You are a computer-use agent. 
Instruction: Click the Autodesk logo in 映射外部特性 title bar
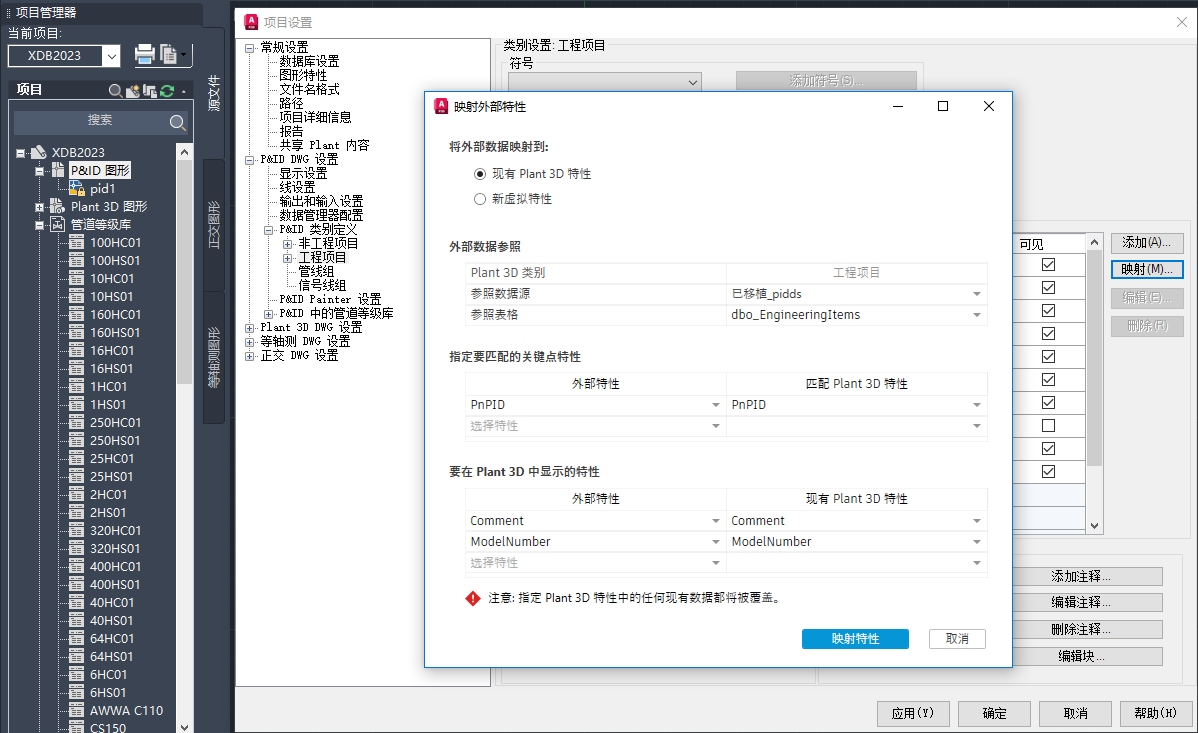click(441, 106)
